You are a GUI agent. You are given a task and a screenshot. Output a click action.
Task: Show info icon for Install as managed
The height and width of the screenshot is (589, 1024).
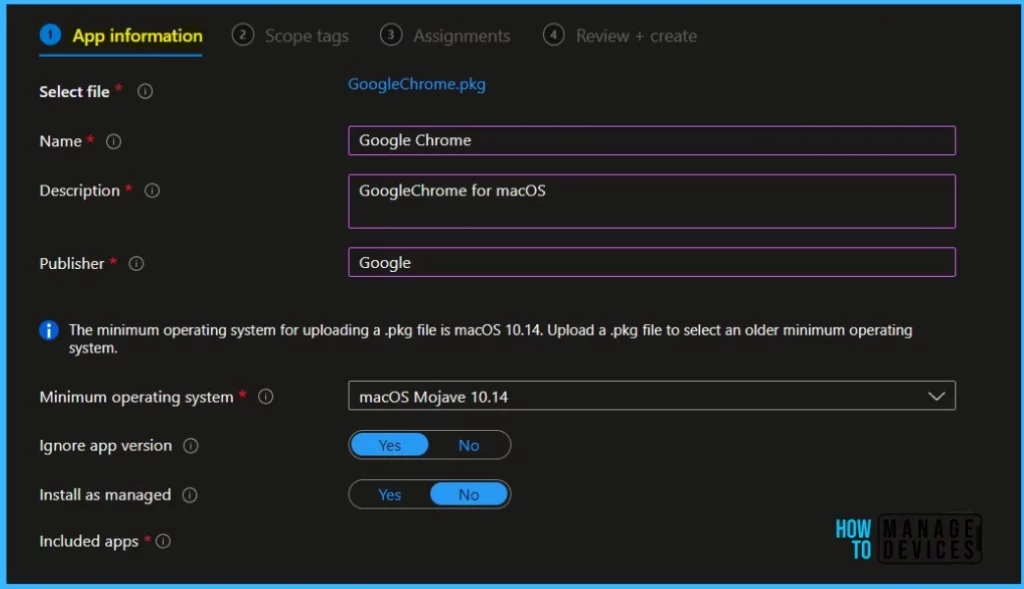190,495
